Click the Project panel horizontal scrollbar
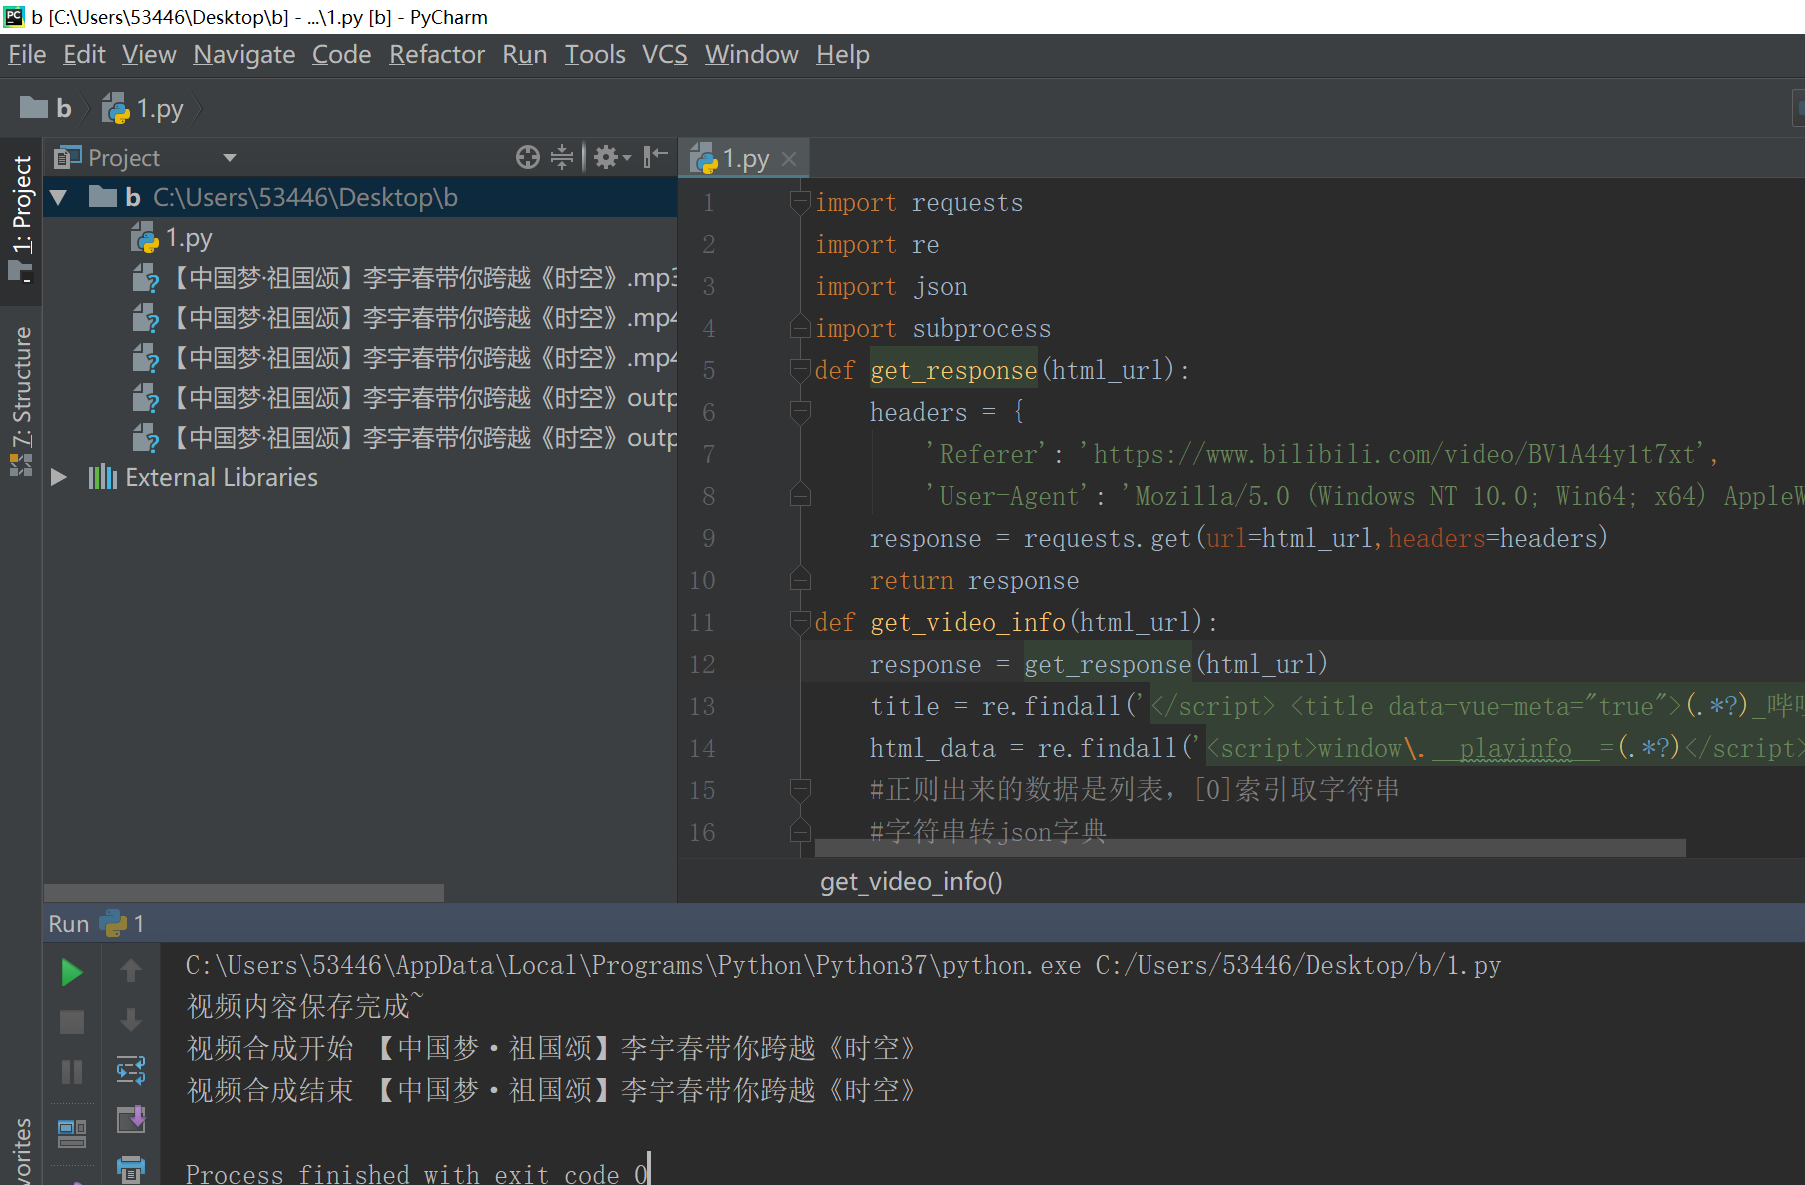 (244, 892)
